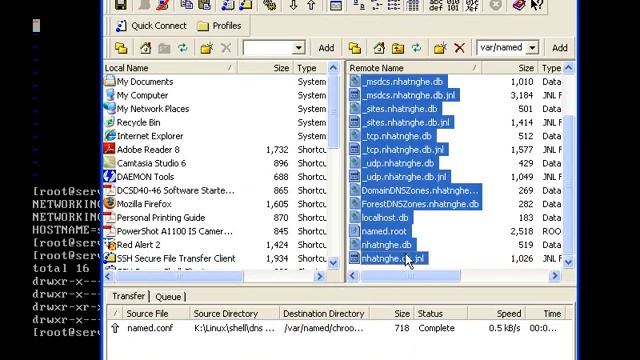This screenshot has height=360, width=640.
Task: Create new folder in local pane
Action: pos(207,48)
